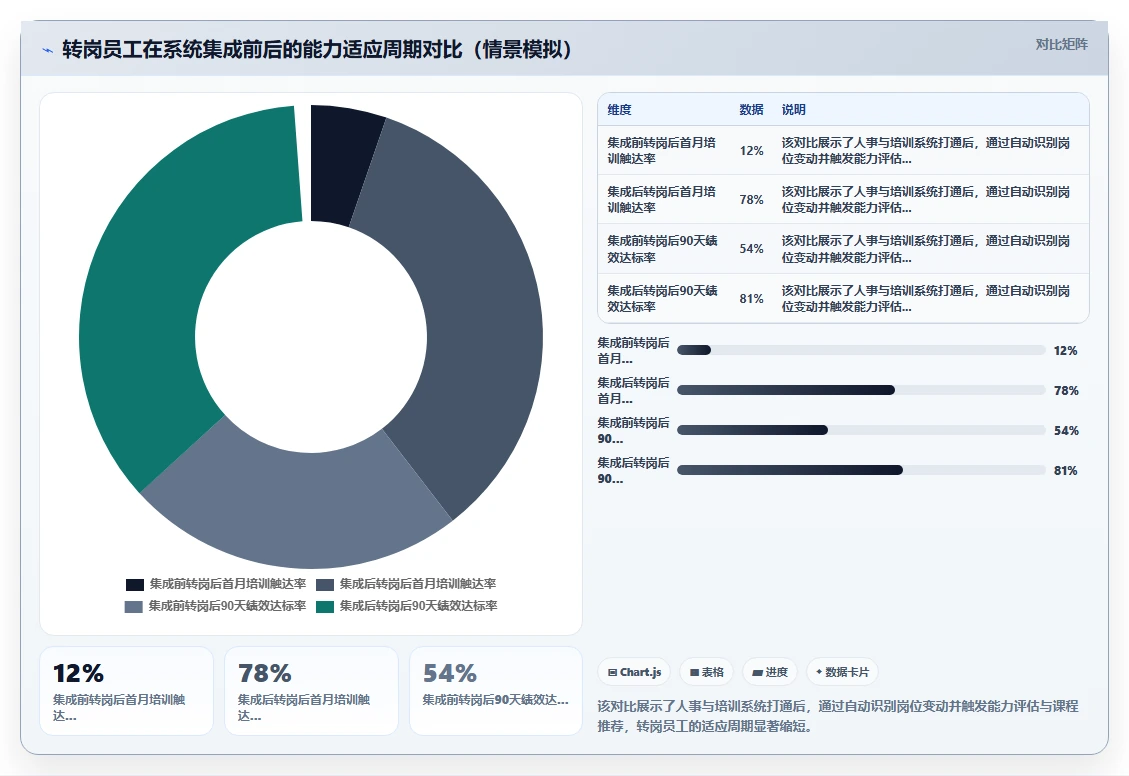
Task: Click the chart title 转岗员工在系统集成前后的能力适应周期对比
Action: click(x=262, y=50)
